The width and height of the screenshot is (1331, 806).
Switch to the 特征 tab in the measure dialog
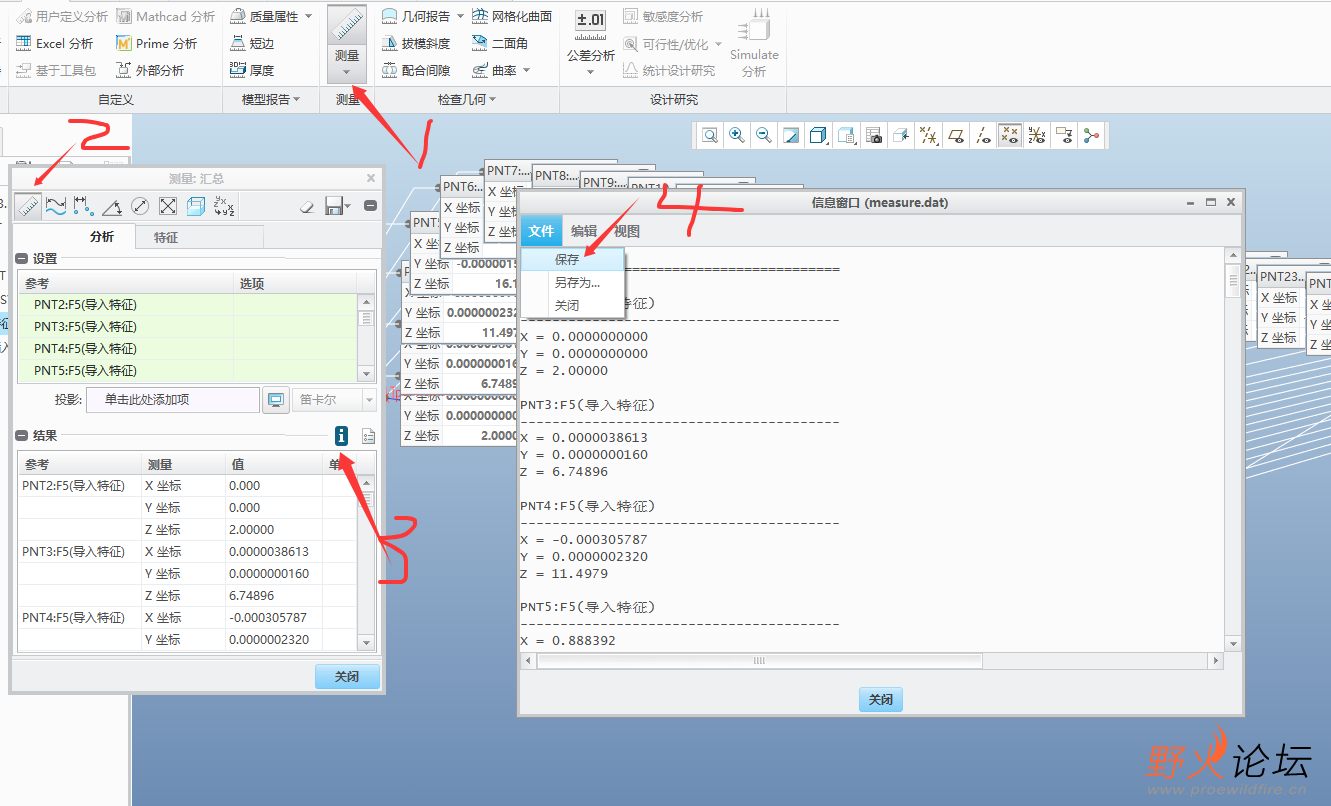199,238
